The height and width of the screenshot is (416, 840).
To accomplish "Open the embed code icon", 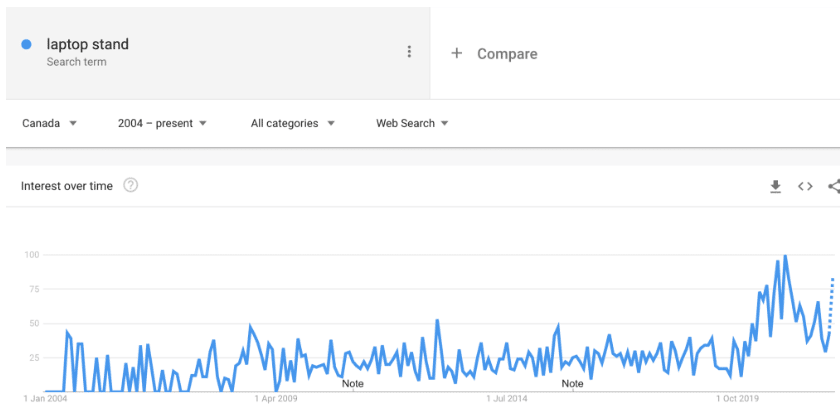I will (x=805, y=186).
